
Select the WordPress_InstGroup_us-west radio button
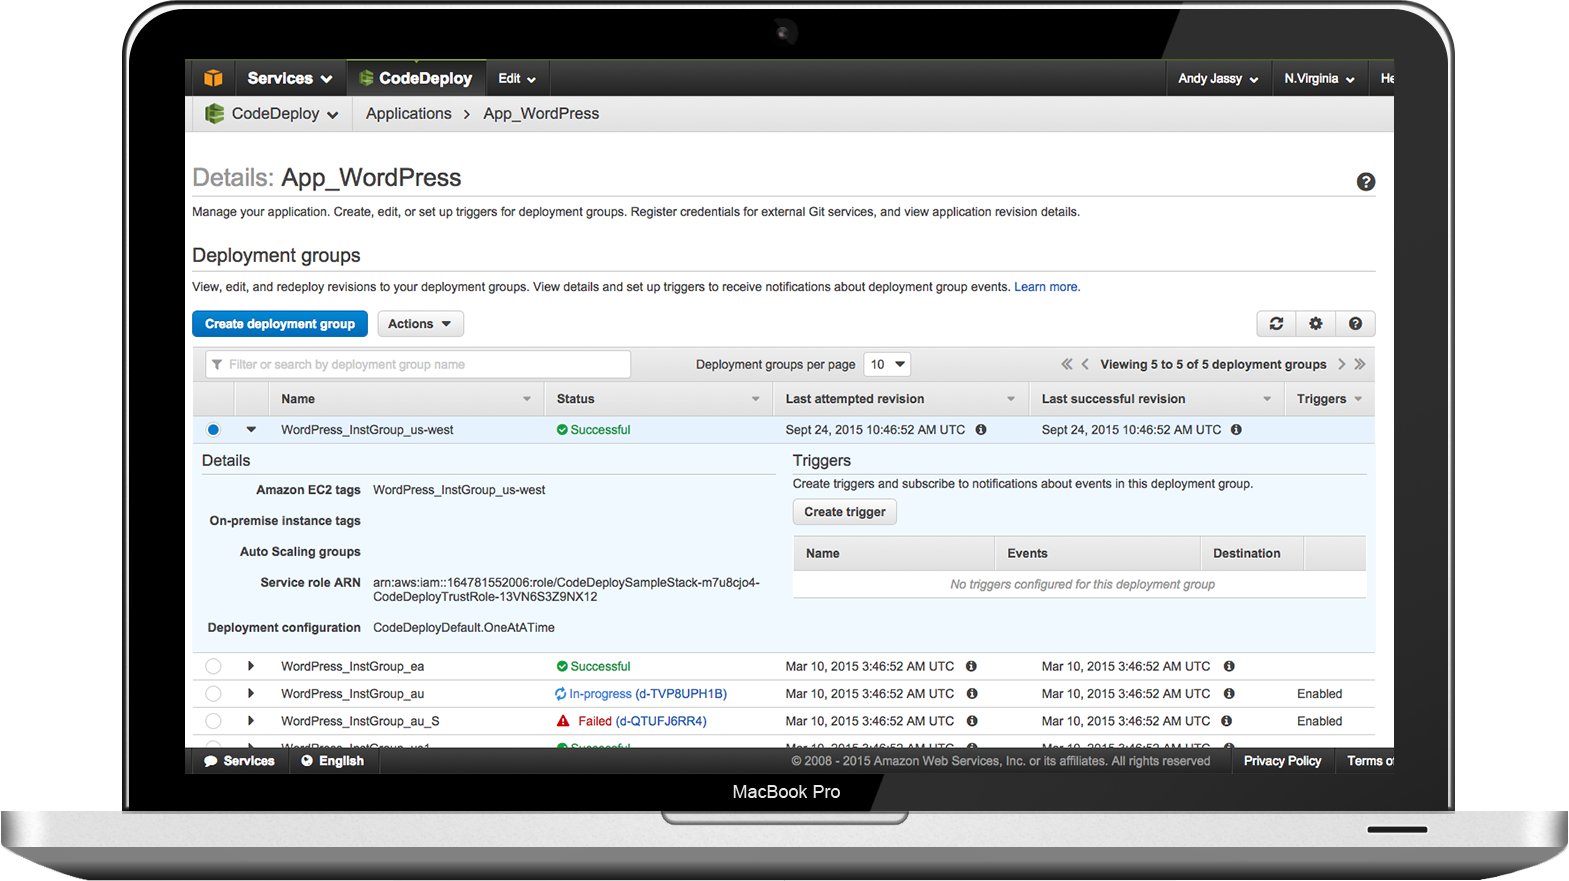(213, 430)
